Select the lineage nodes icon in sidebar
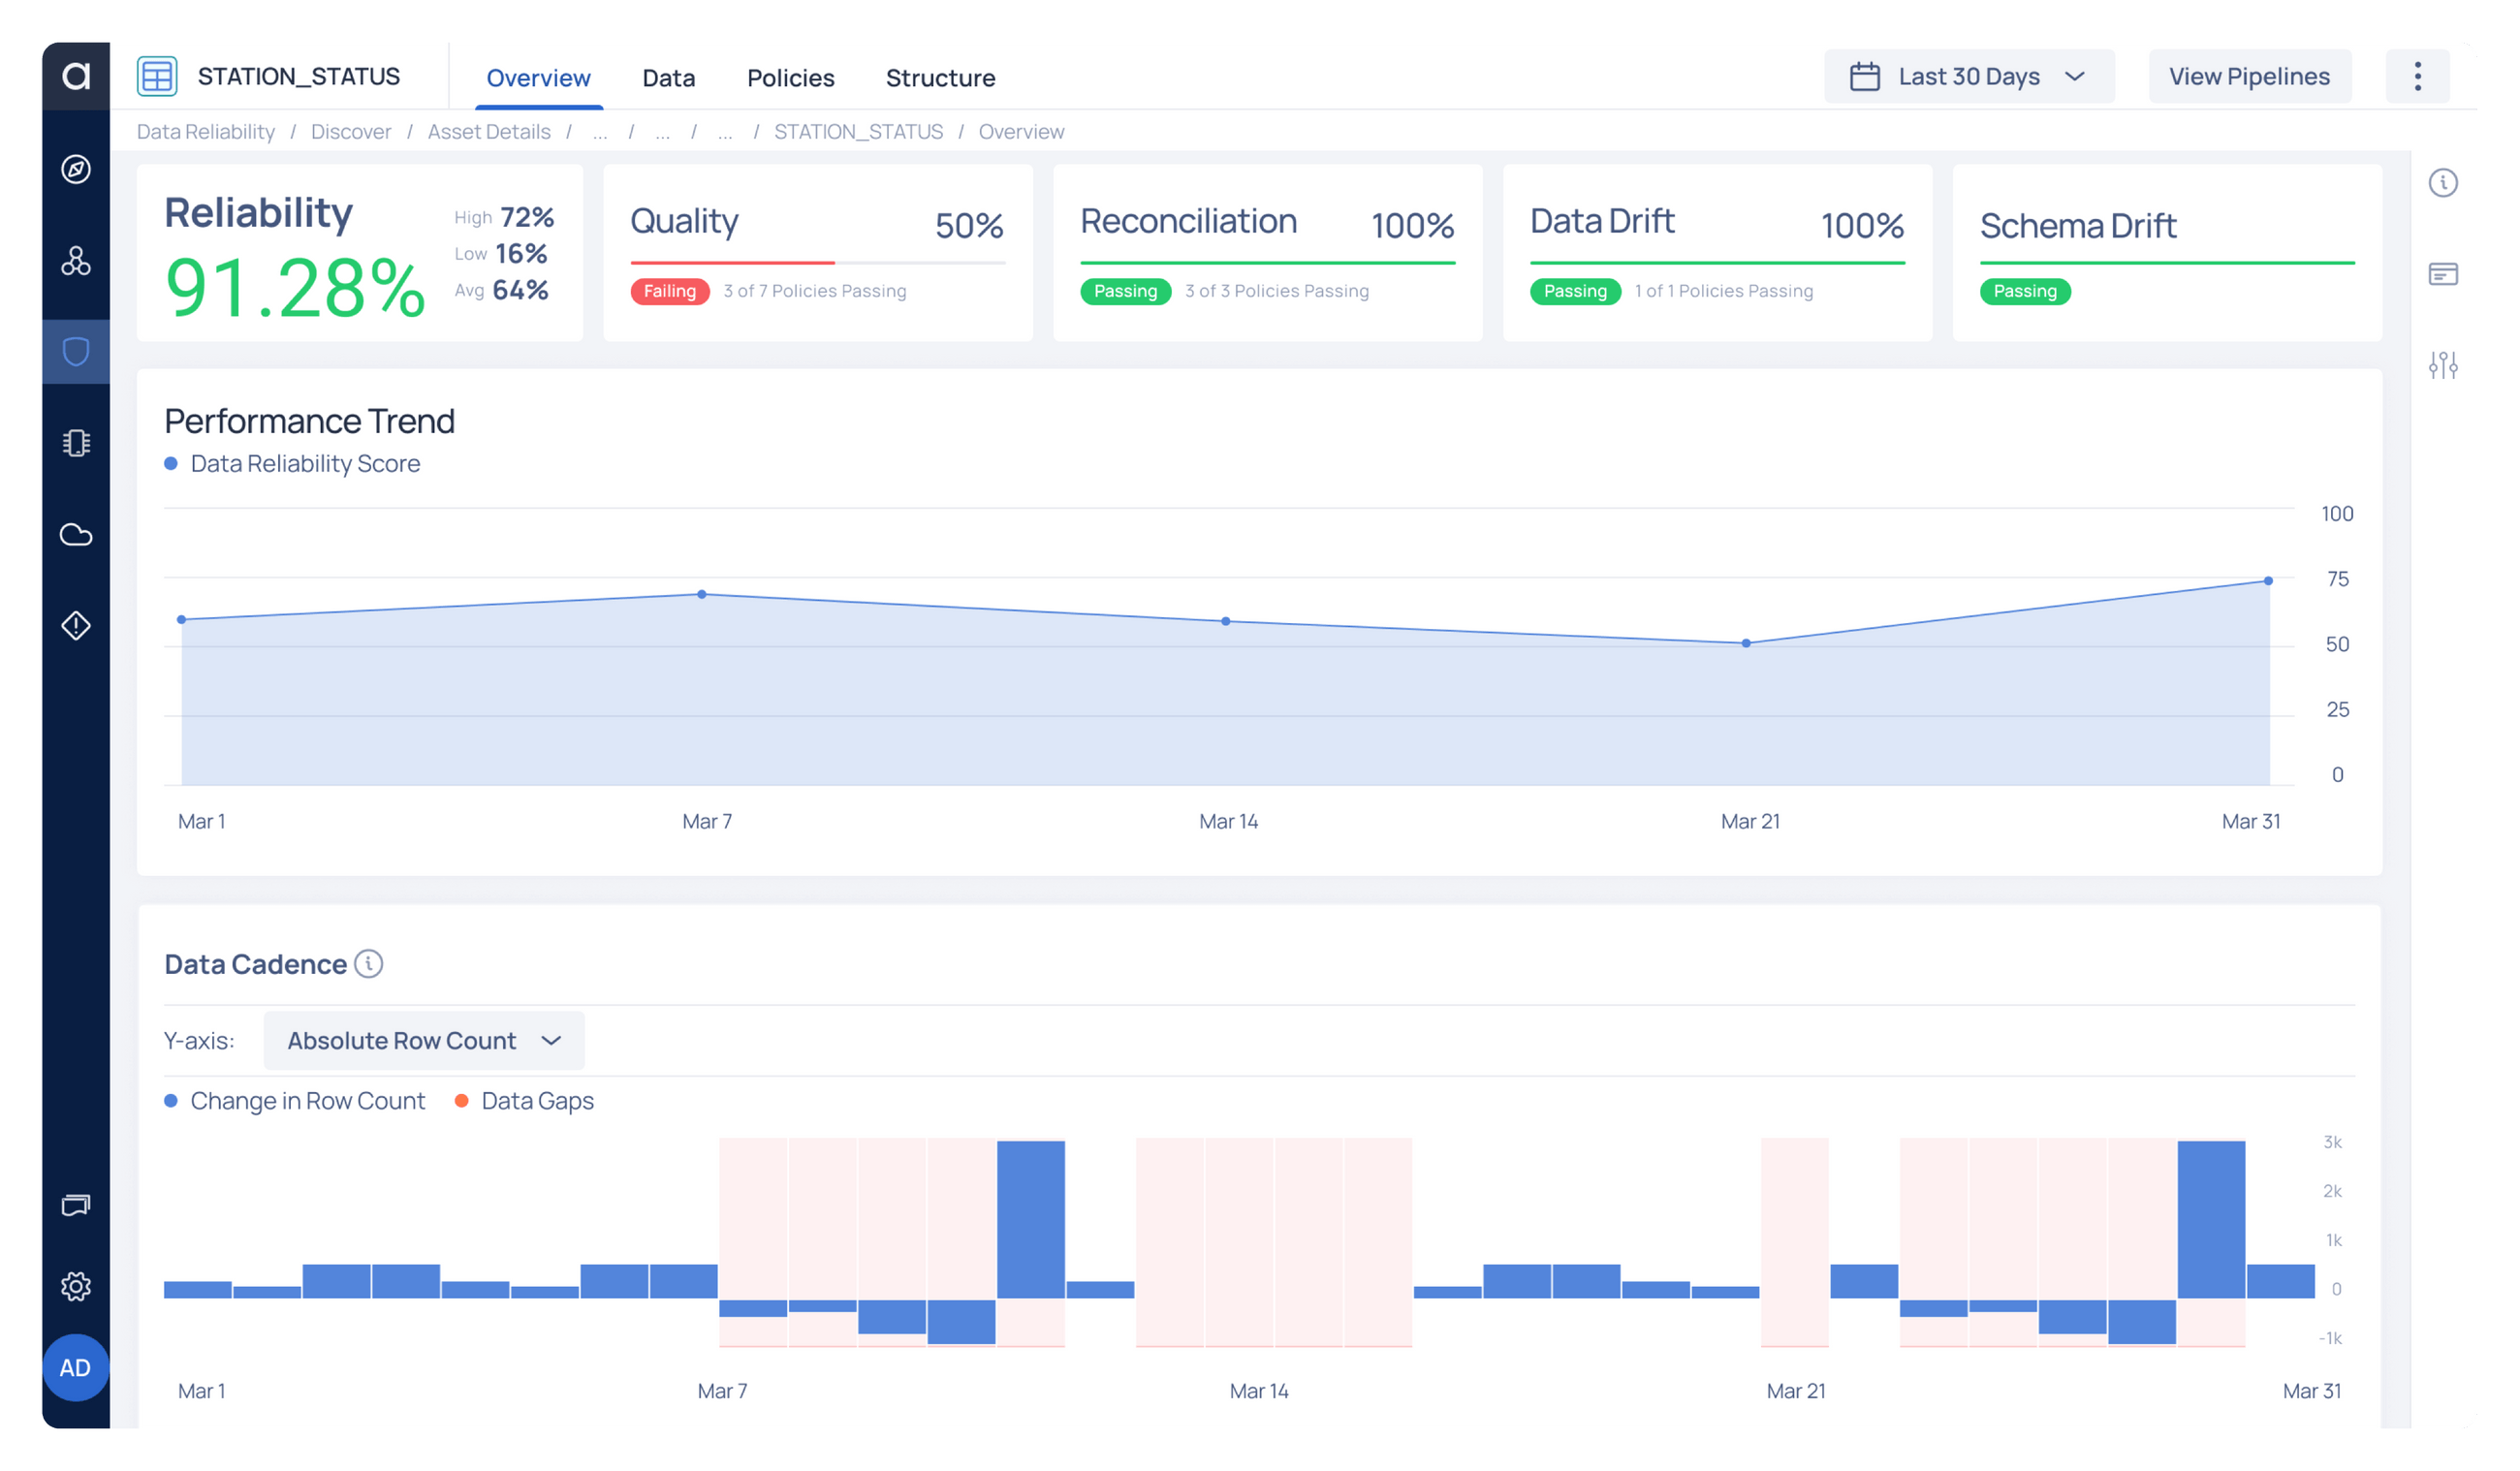Viewport: 2520px width, 1471px height. tap(76, 263)
